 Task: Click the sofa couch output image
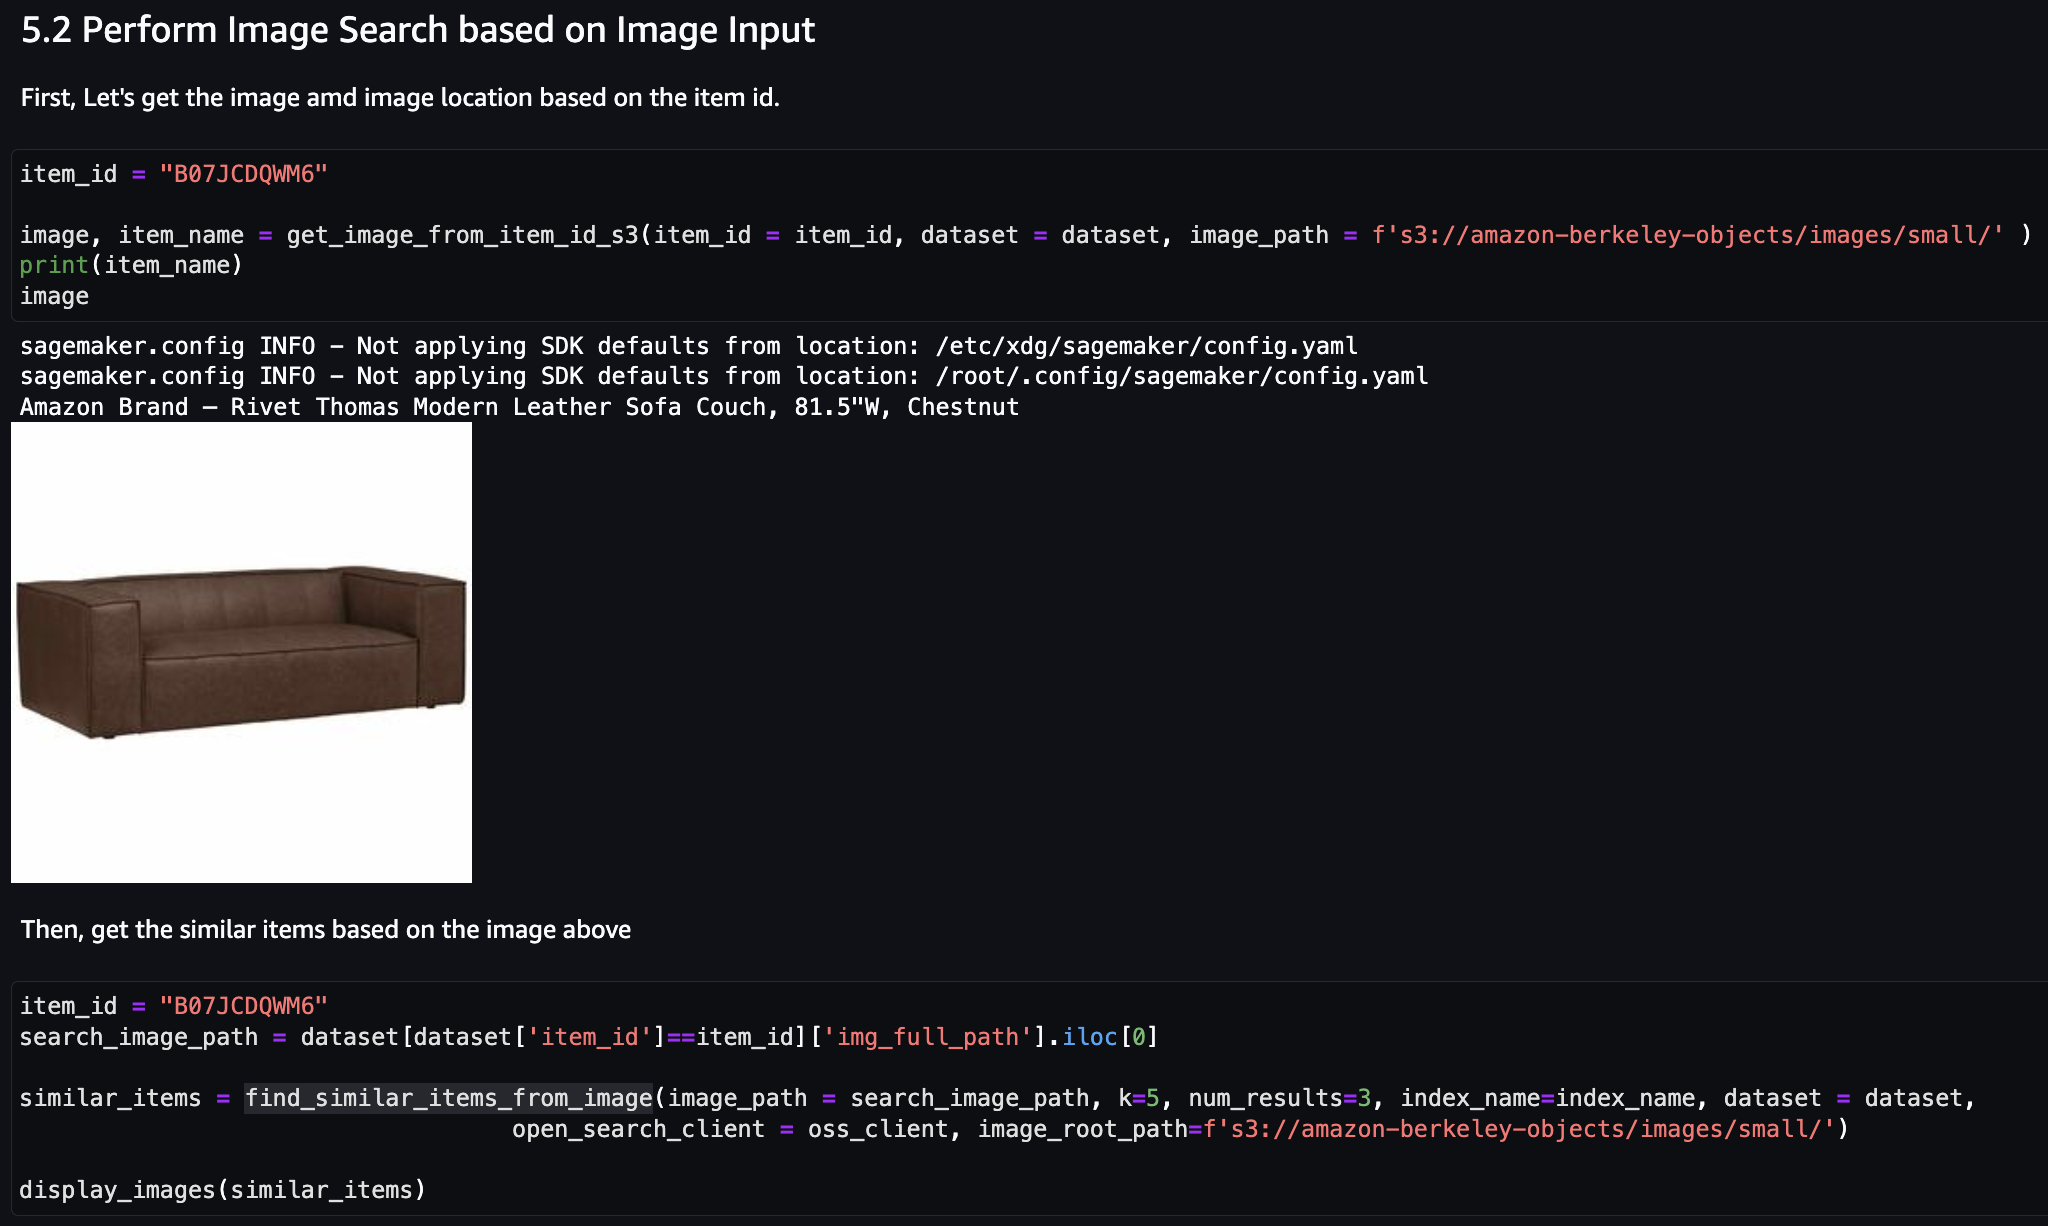(x=241, y=652)
